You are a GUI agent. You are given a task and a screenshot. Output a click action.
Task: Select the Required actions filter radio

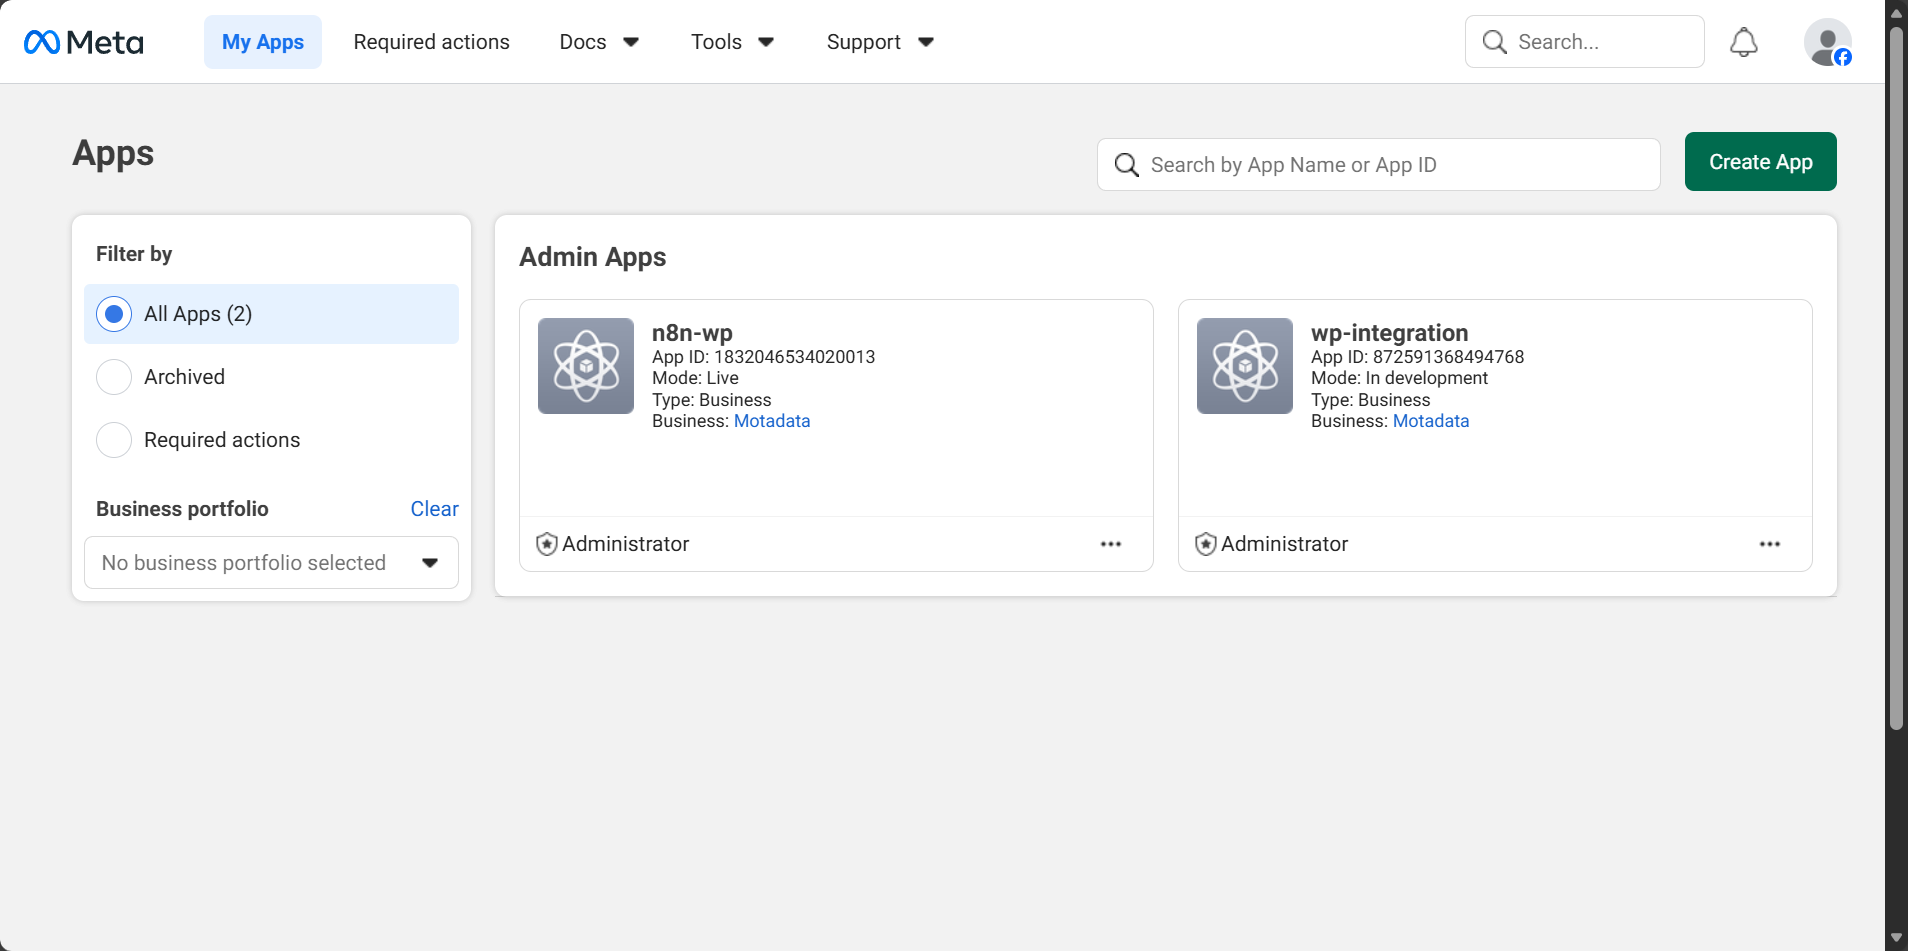(x=114, y=440)
